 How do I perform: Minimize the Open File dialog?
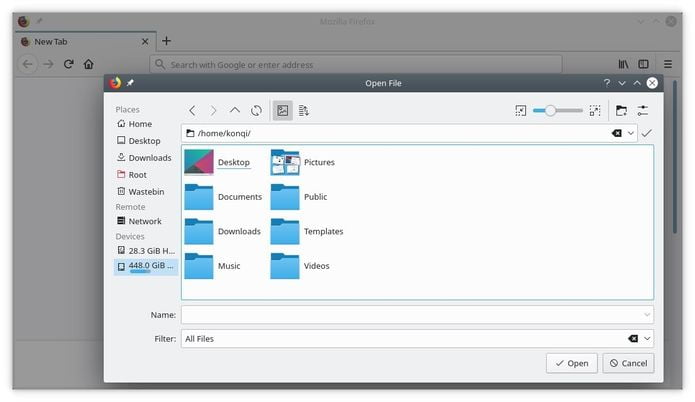pos(622,83)
